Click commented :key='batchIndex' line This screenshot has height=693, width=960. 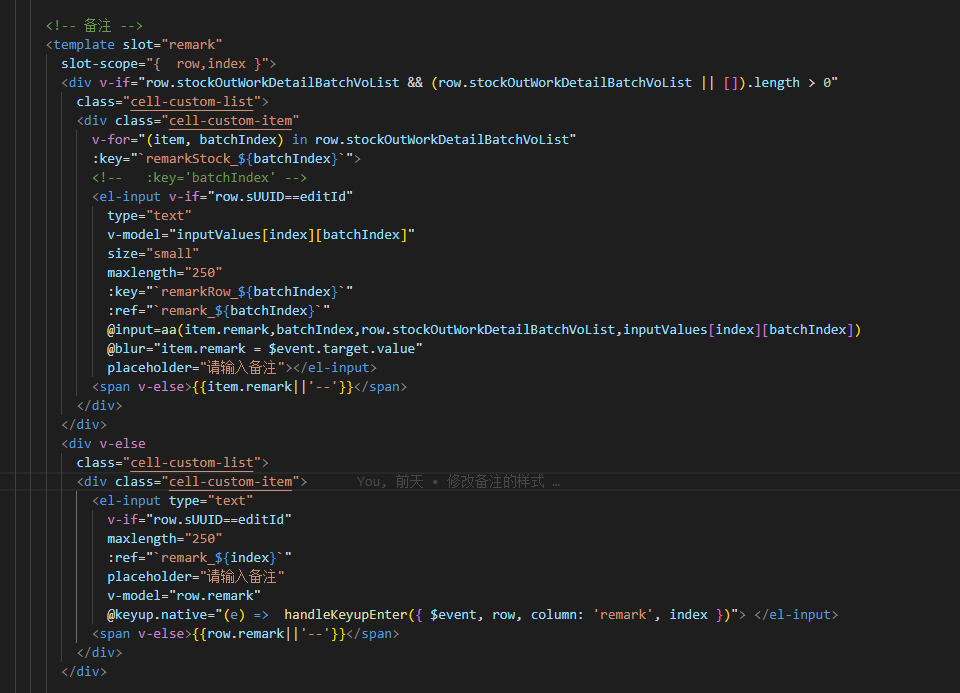coord(199,178)
